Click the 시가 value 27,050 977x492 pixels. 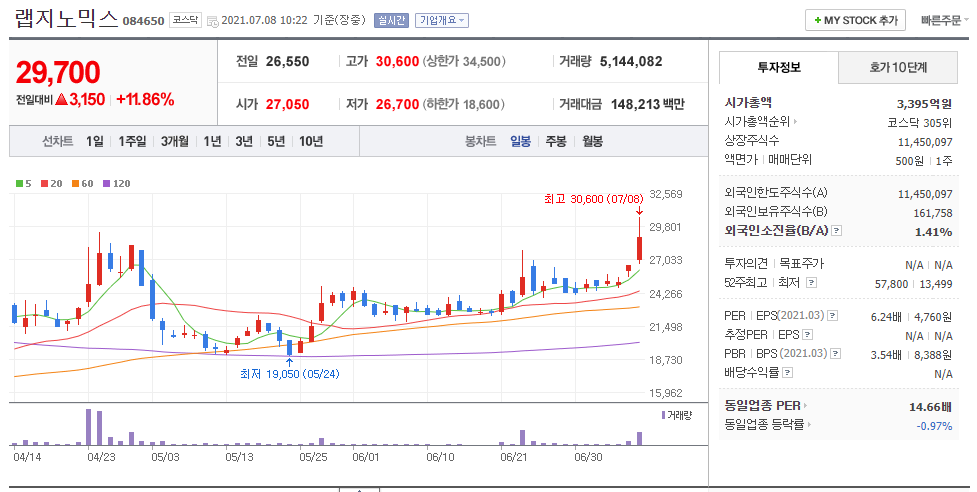287,104
